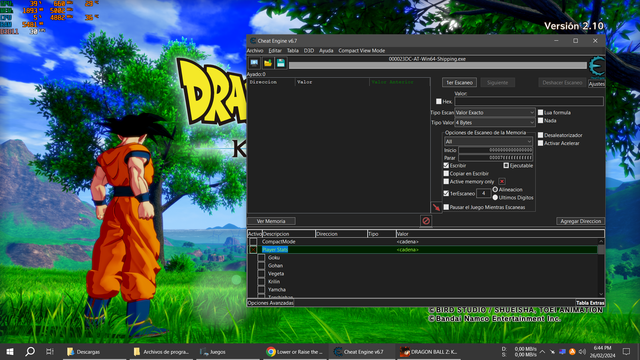Enable Active memory only checkbox
The width and height of the screenshot is (640, 360).
point(446,182)
